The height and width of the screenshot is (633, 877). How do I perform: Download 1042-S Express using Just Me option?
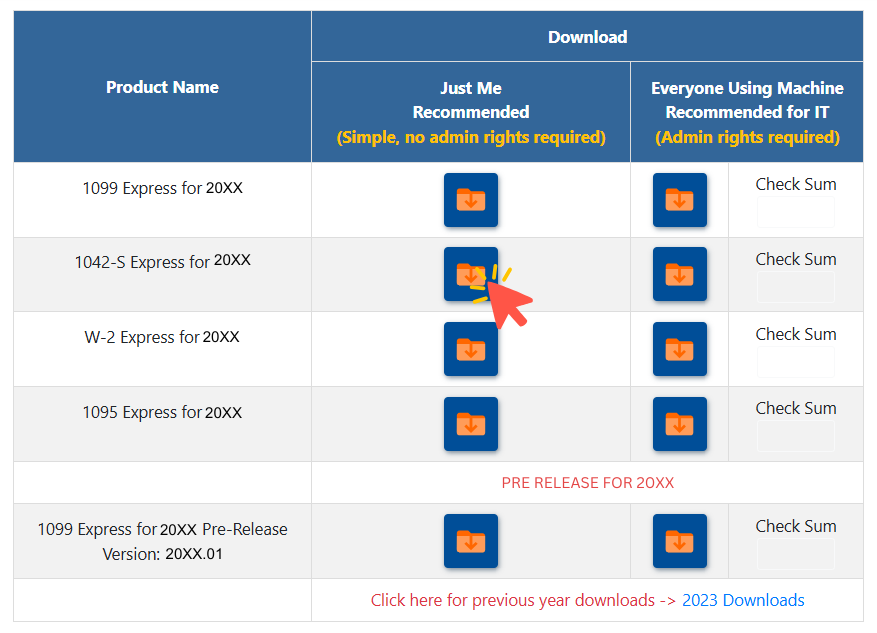(470, 274)
